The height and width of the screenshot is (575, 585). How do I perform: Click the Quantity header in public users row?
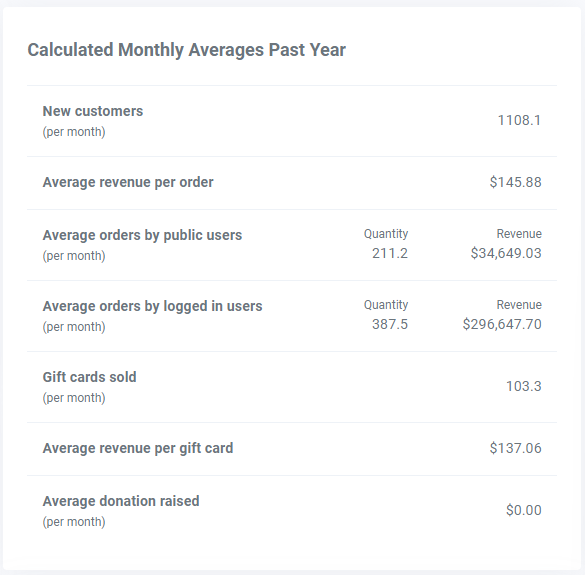click(x=386, y=234)
